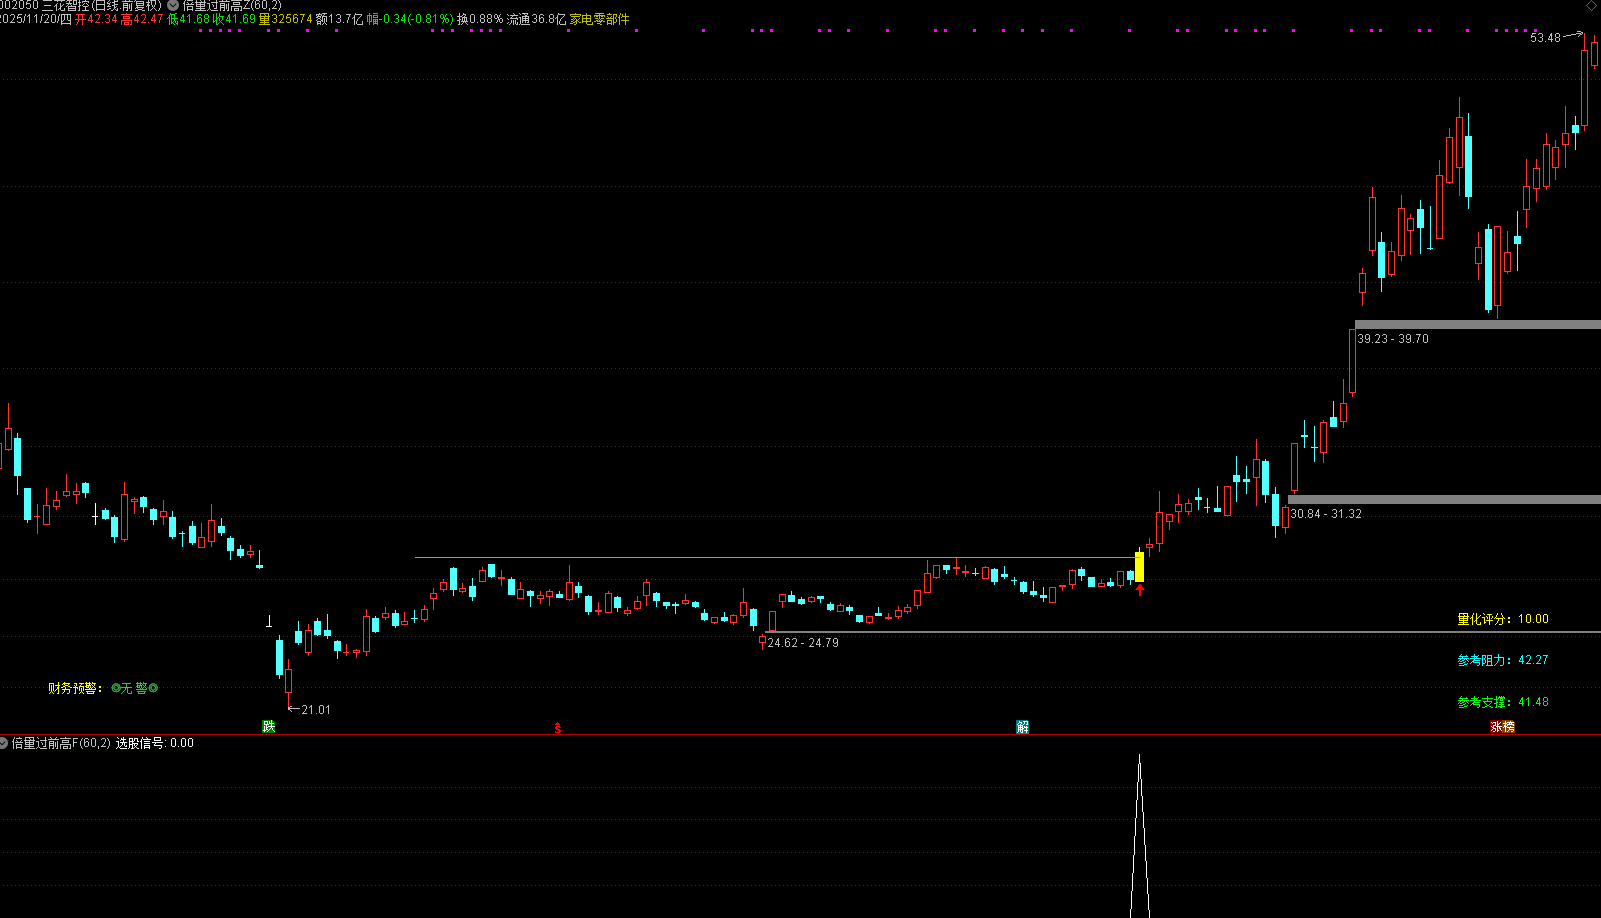Click the white signal spike in sub-chart
1601x918 pixels.
coord(1139,836)
